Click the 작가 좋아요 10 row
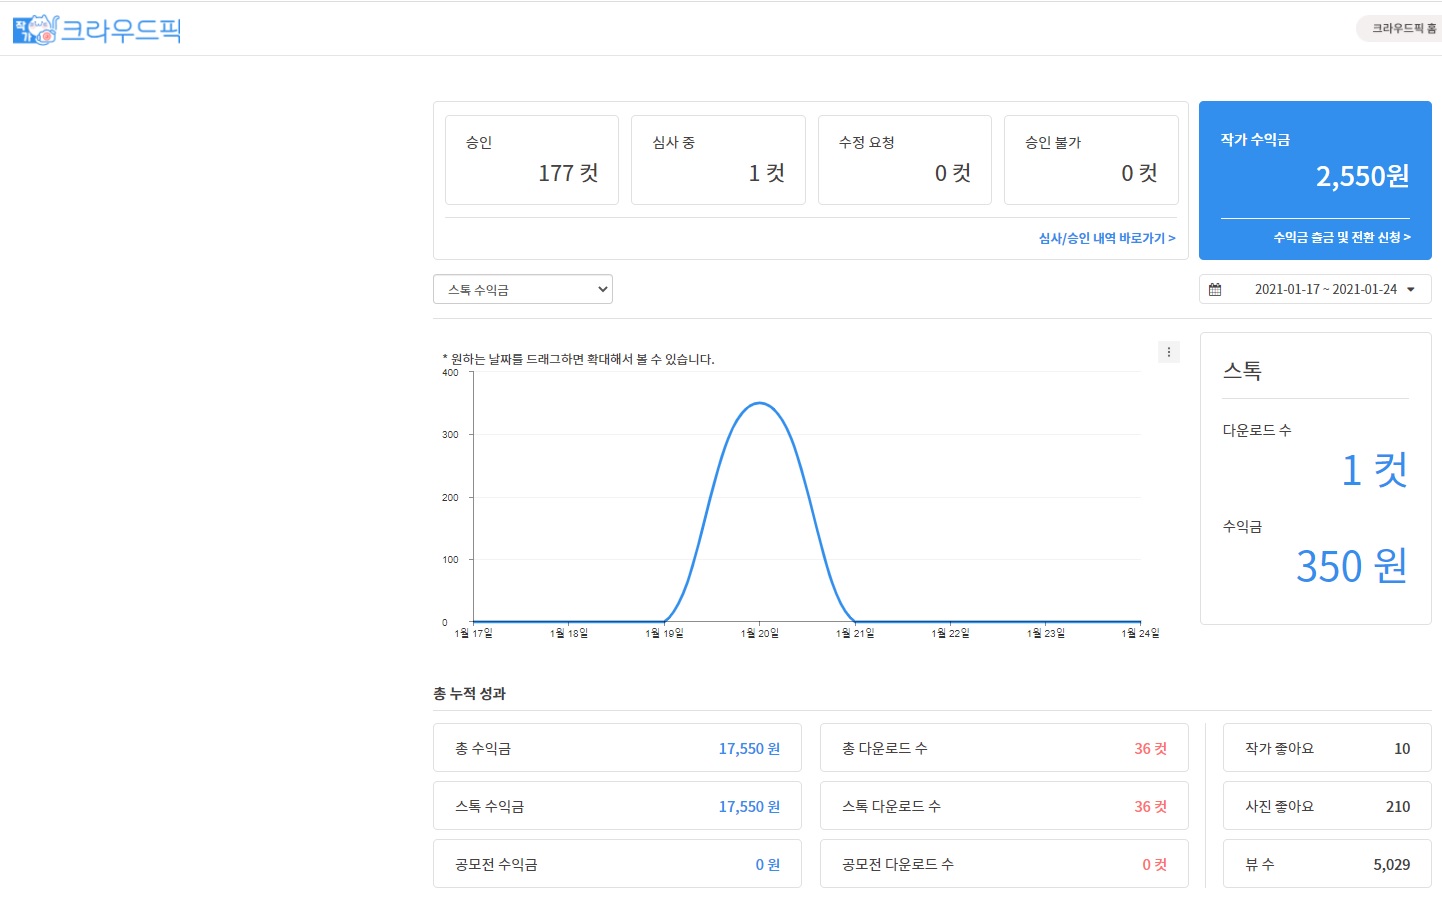 [1327, 748]
